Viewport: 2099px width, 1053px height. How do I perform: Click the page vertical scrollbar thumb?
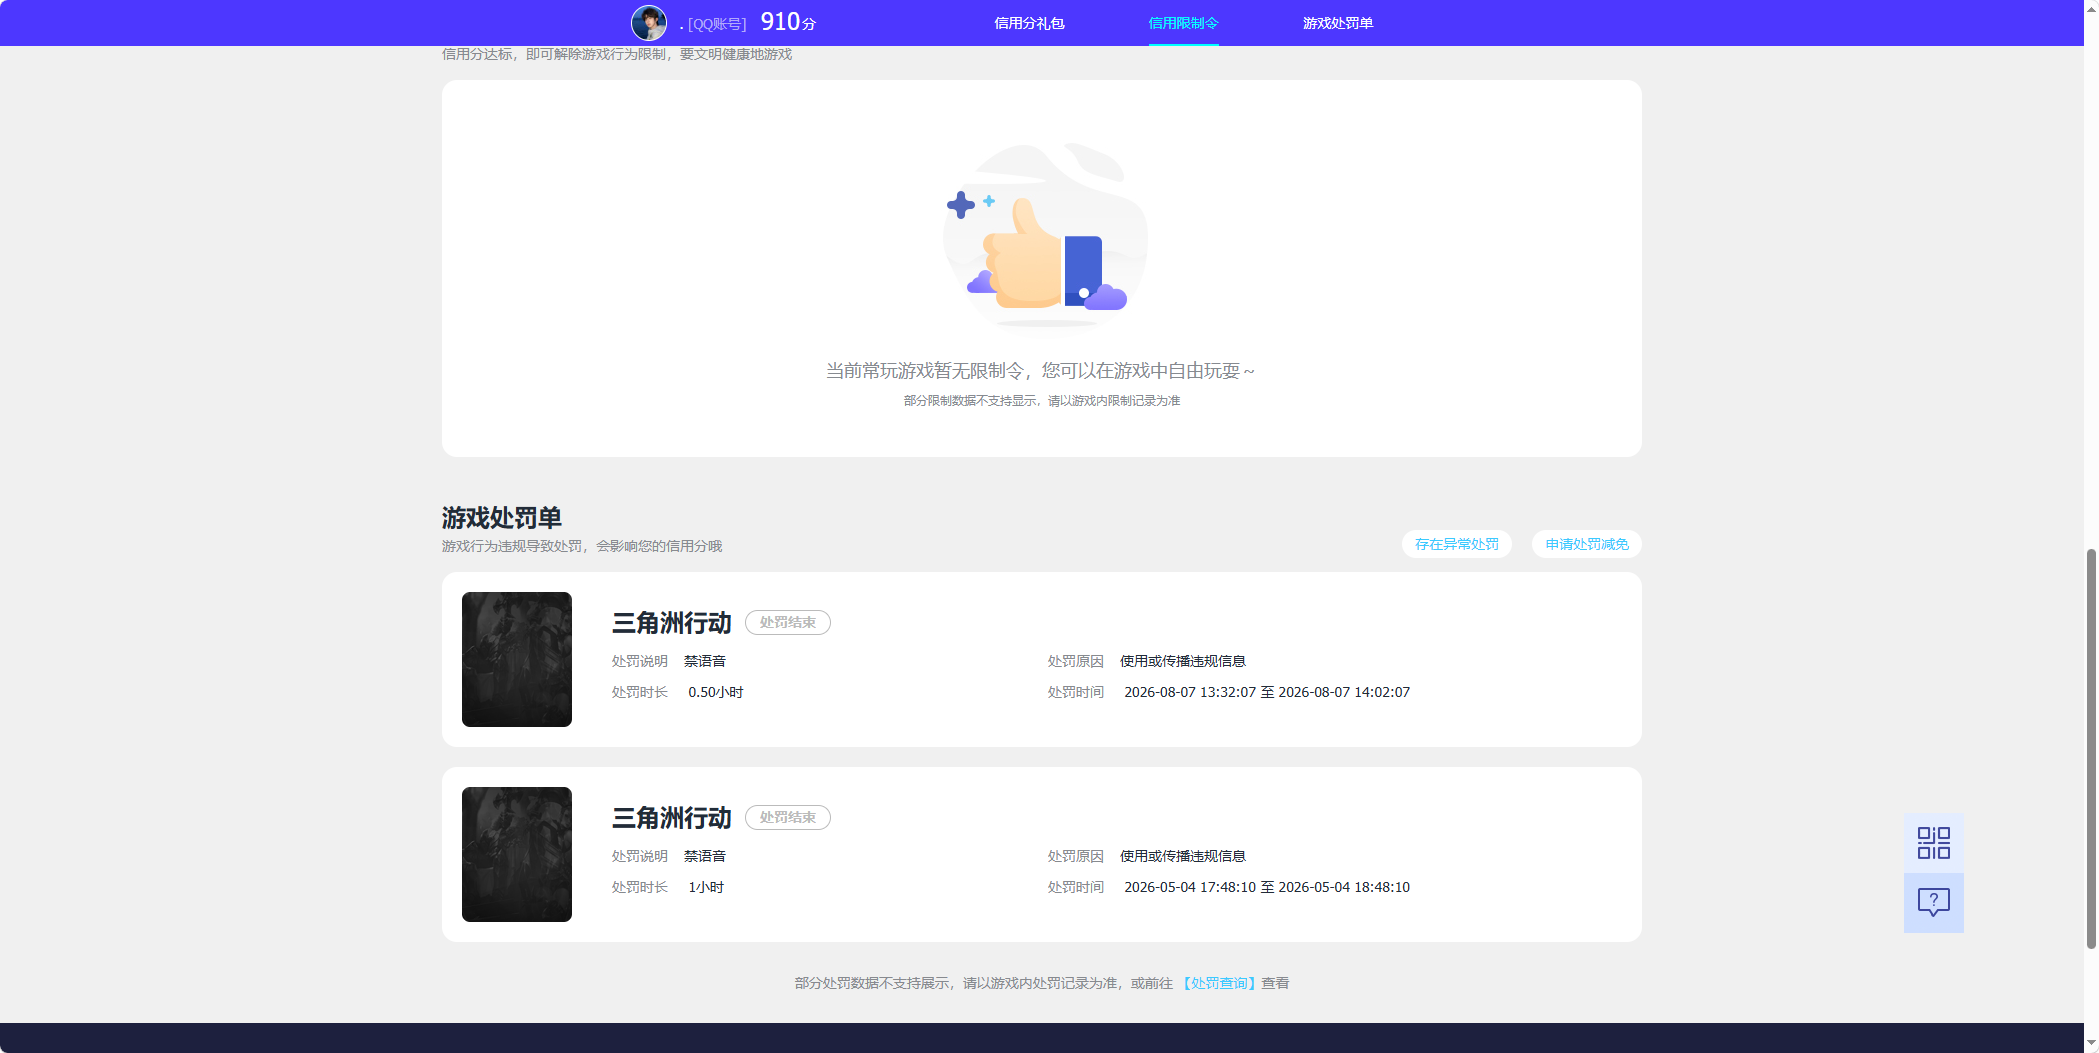2091,748
